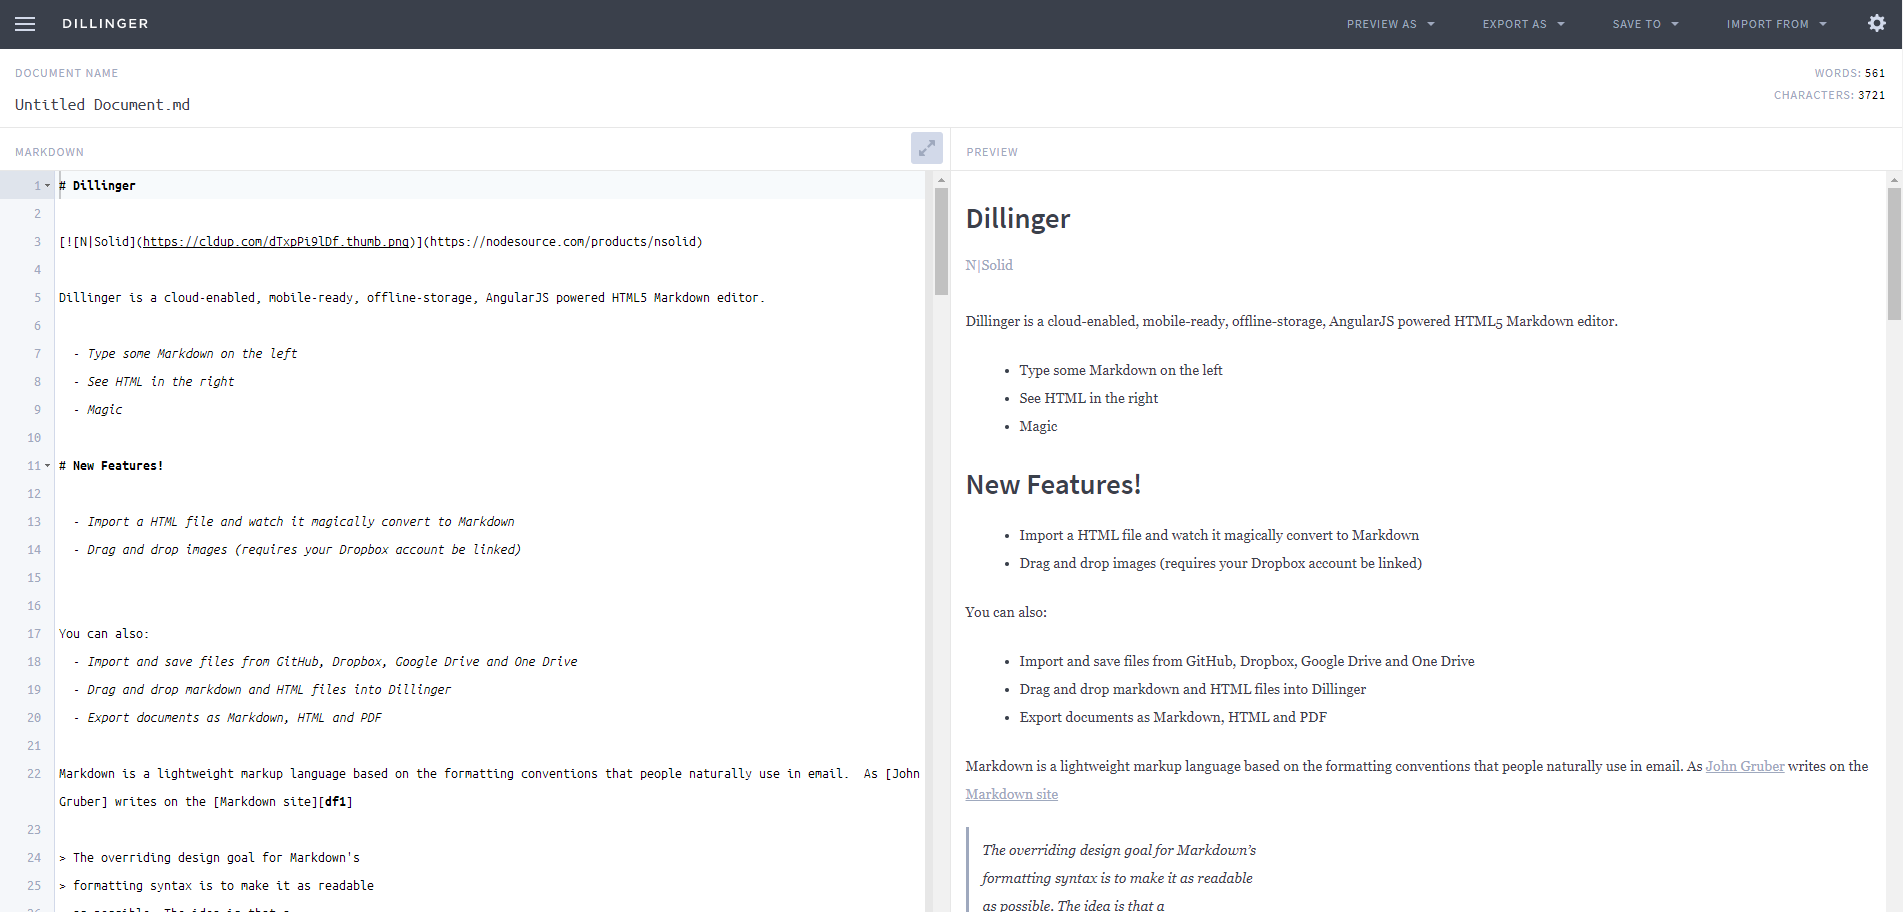Open the Preview As dropdown
Viewport: 1903px width, 912px height.
(x=1390, y=24)
